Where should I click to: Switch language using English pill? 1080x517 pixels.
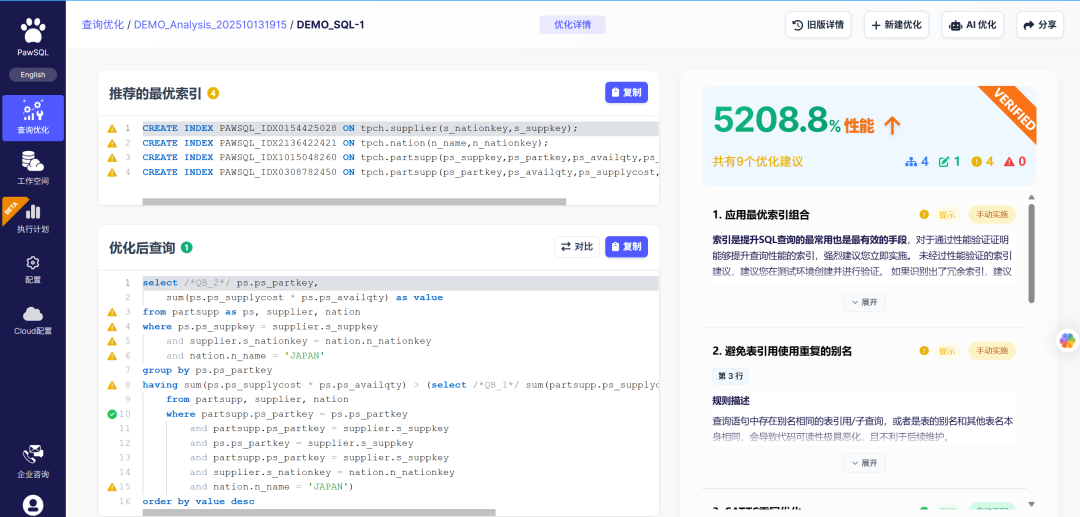pyautogui.click(x=33, y=75)
